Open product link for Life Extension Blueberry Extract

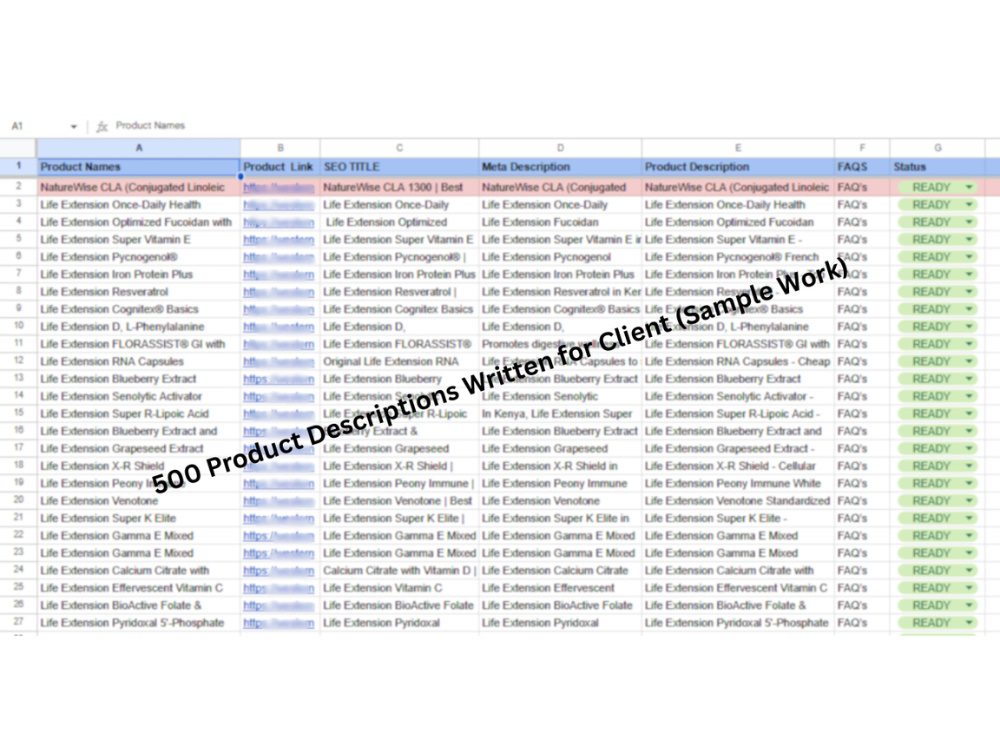(x=279, y=379)
